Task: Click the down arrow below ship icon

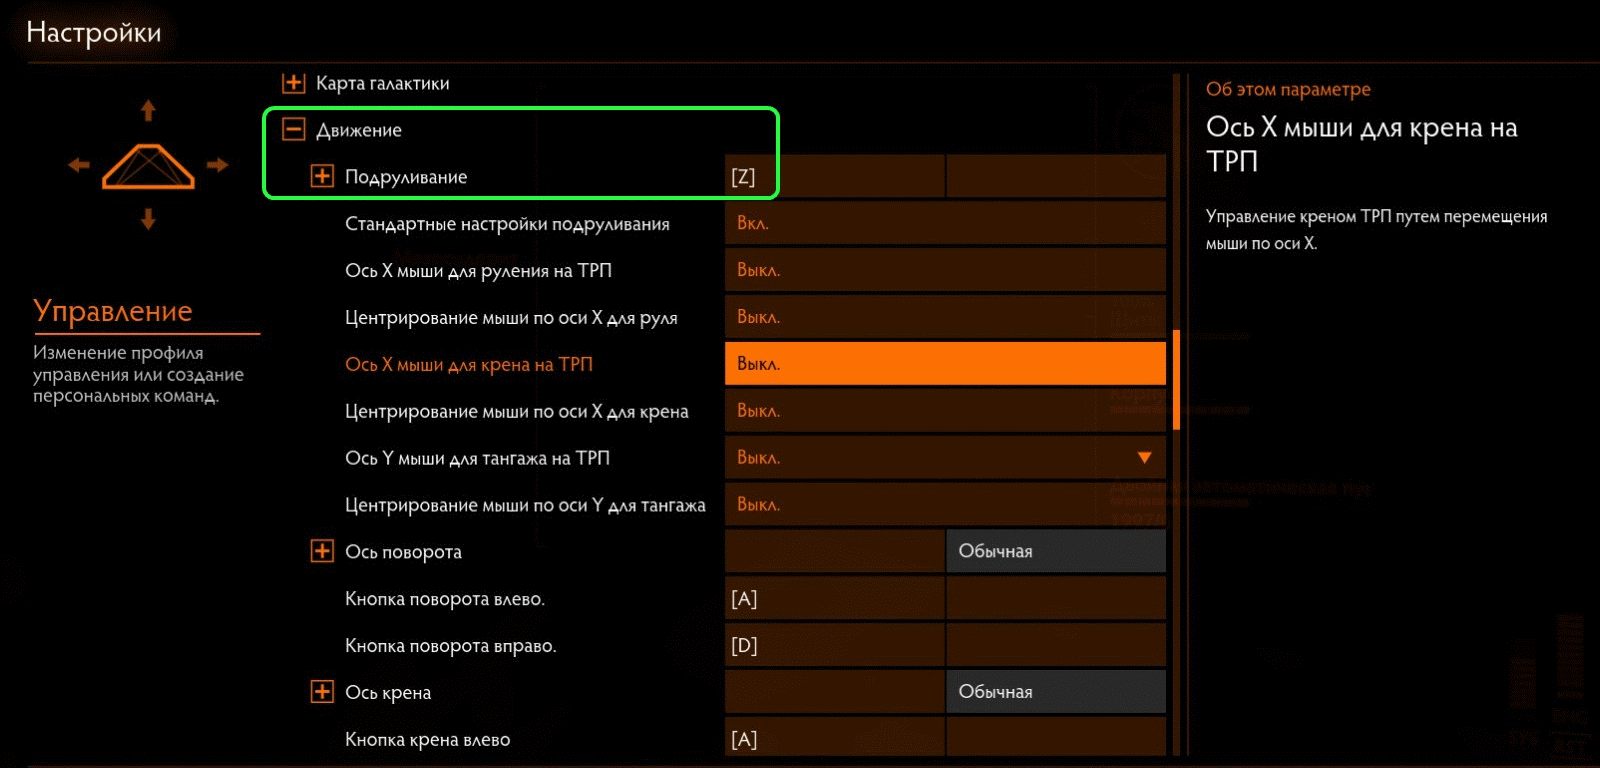Action: 148,218
